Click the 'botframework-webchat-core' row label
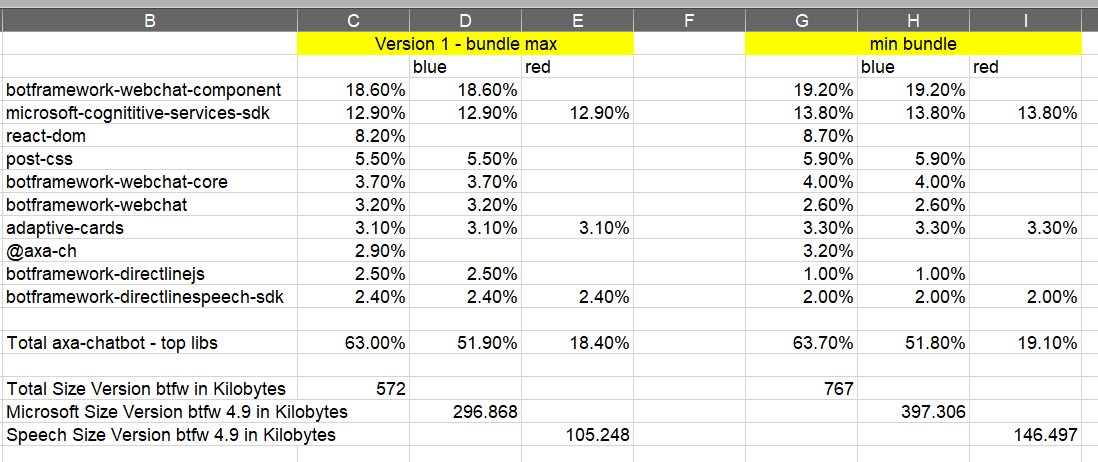Screen dimensions: 1098x462 [117, 182]
